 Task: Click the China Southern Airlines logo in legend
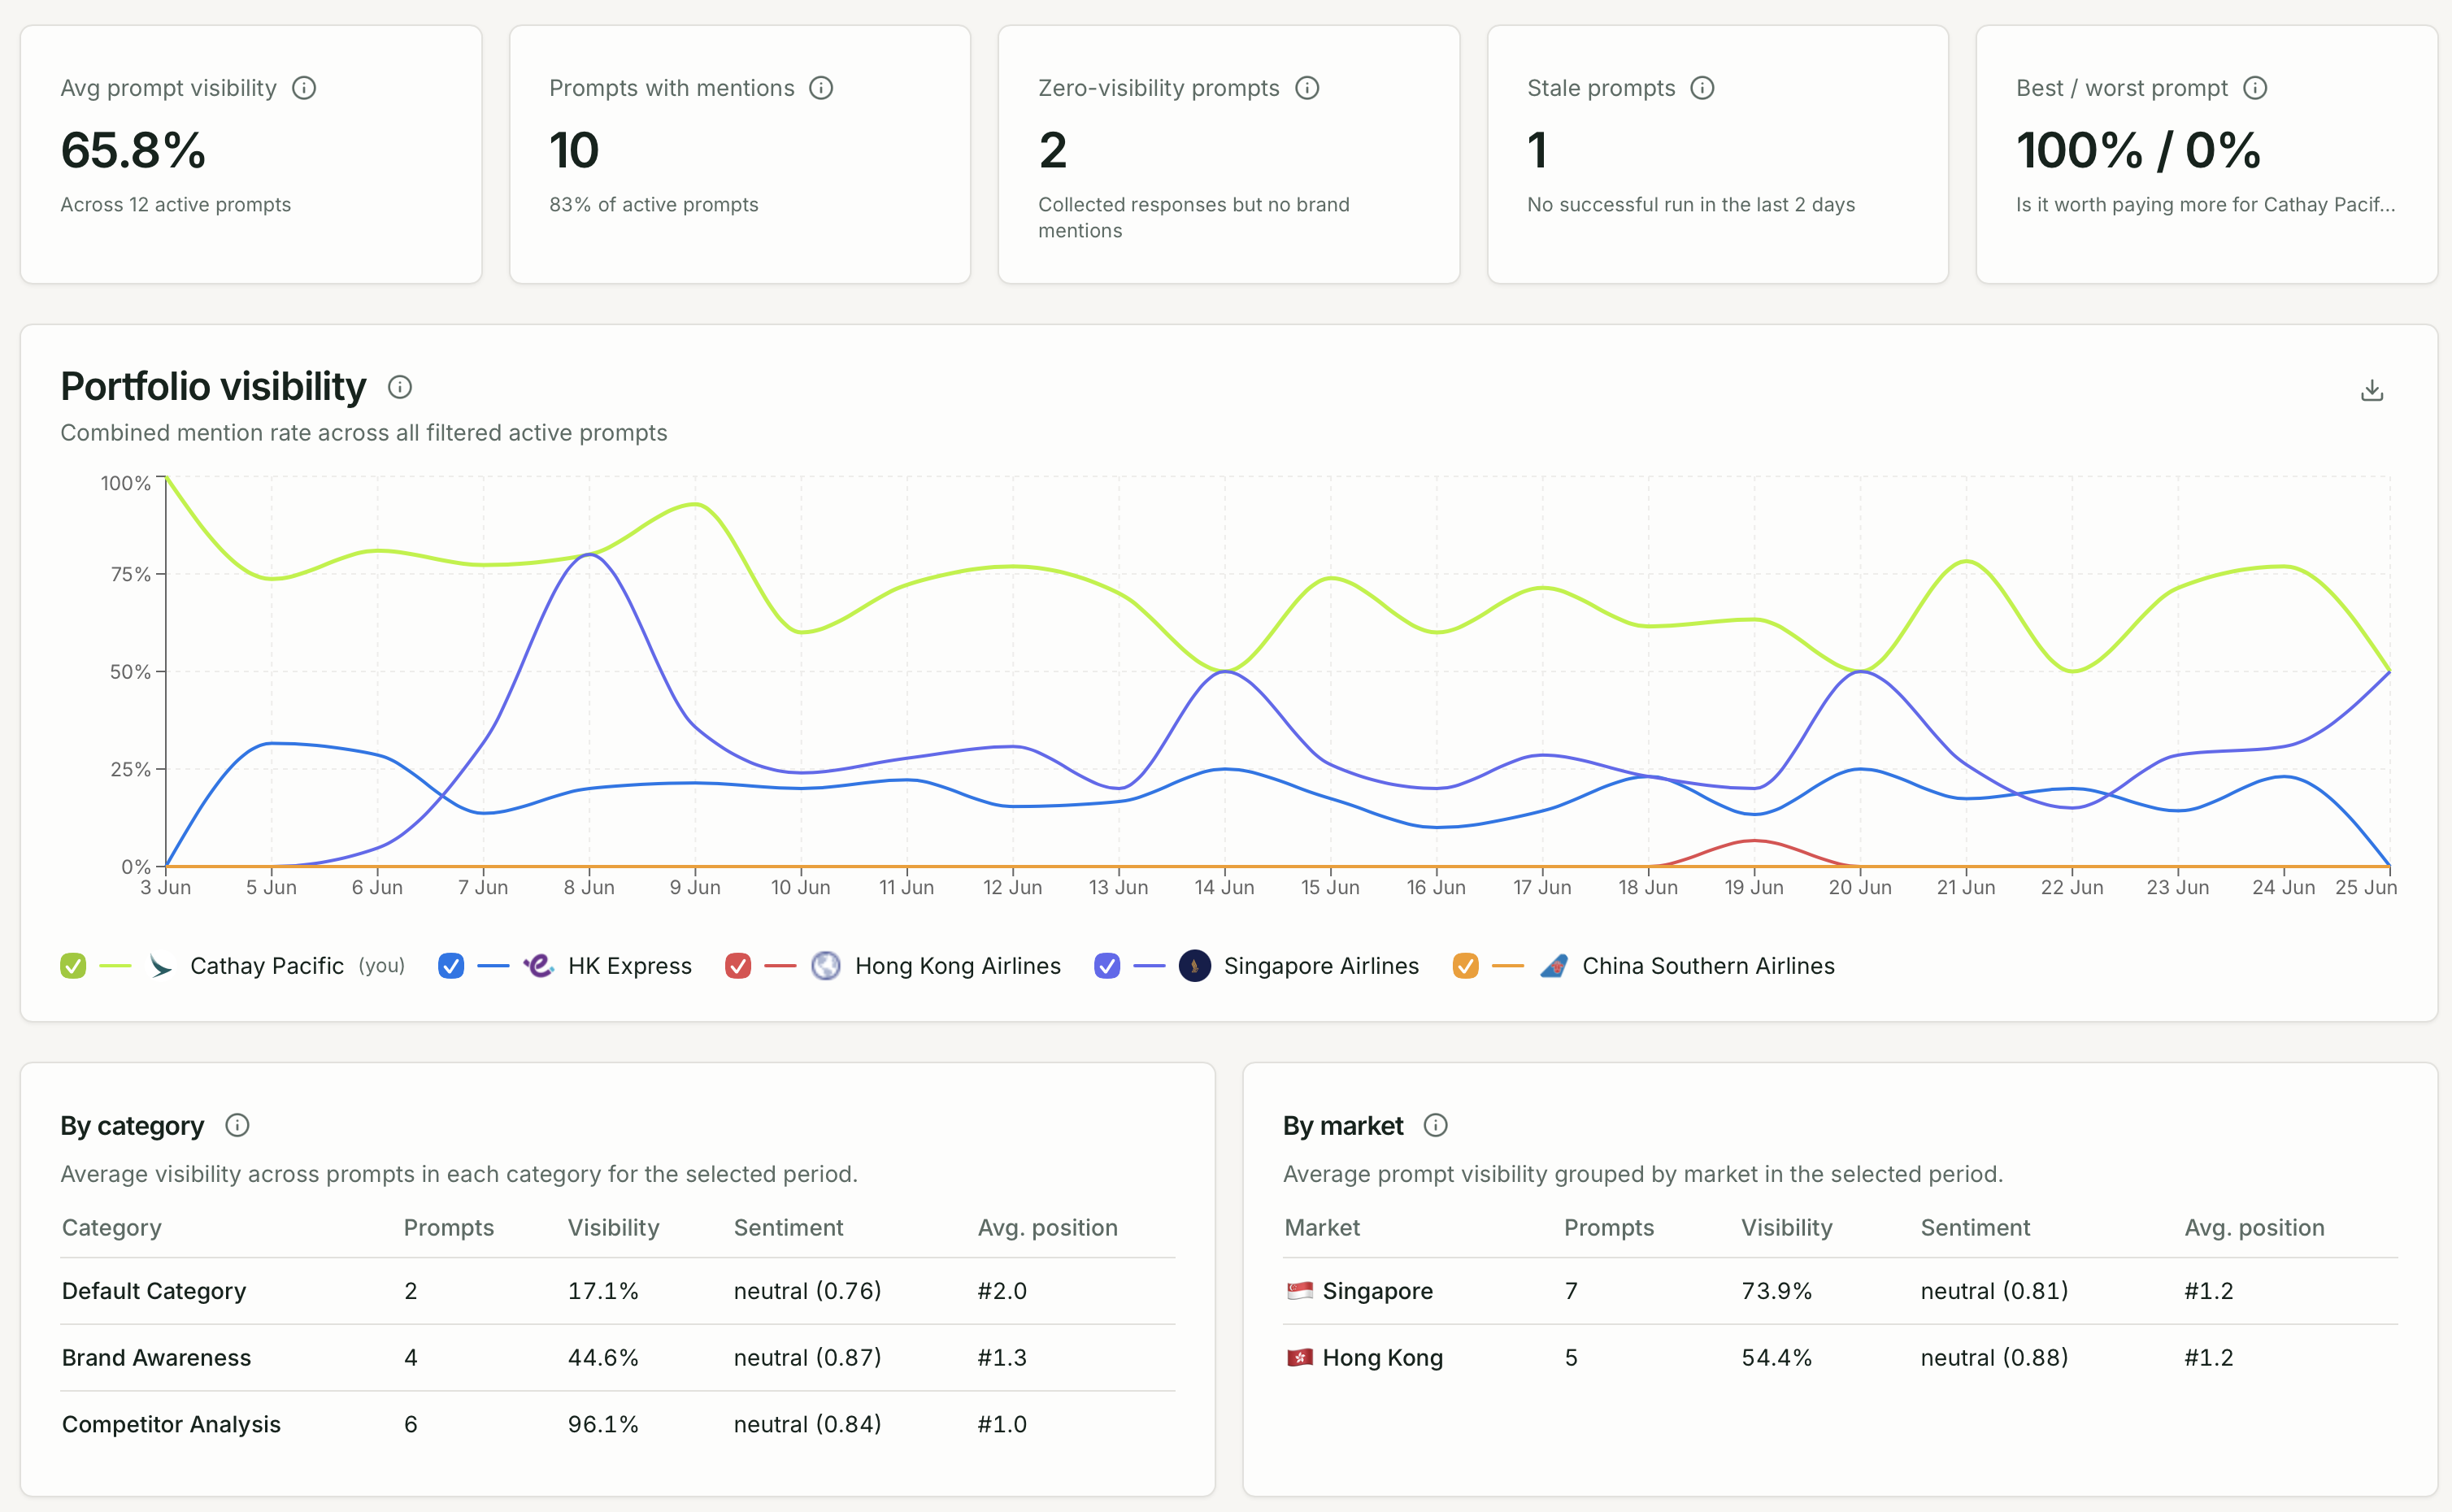tap(1553, 966)
